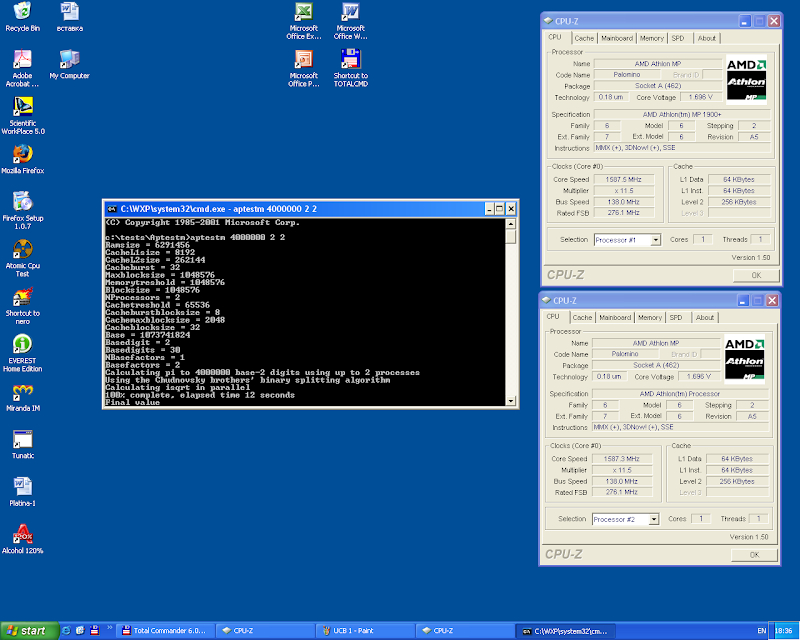This screenshot has height=640, width=800.
Task: Expand Processor #1 selection dropdown
Action: coord(656,240)
